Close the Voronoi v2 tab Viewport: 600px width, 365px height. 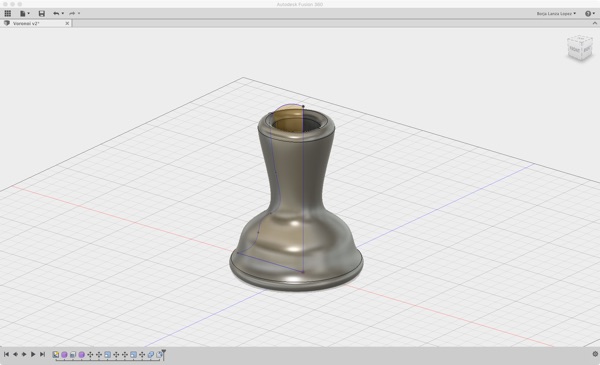coord(67,23)
